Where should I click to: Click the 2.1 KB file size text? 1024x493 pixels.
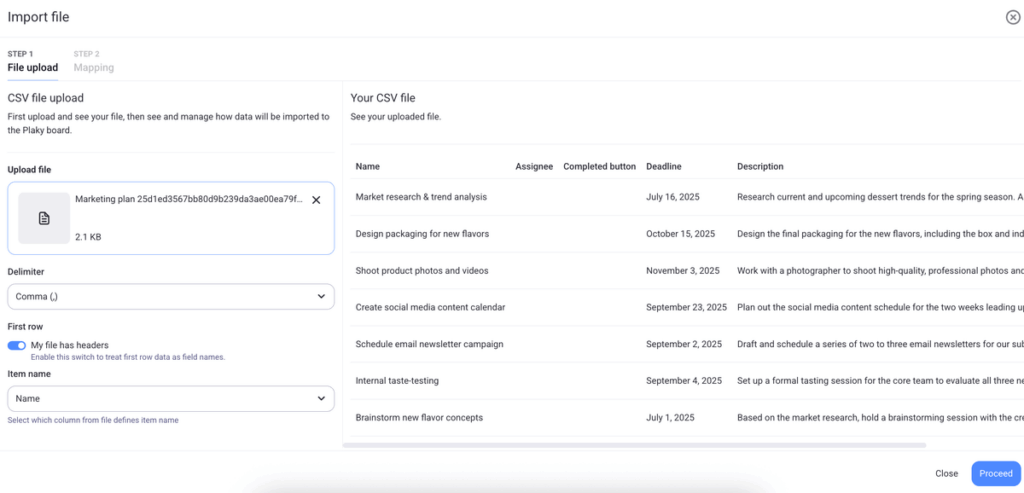[88, 237]
